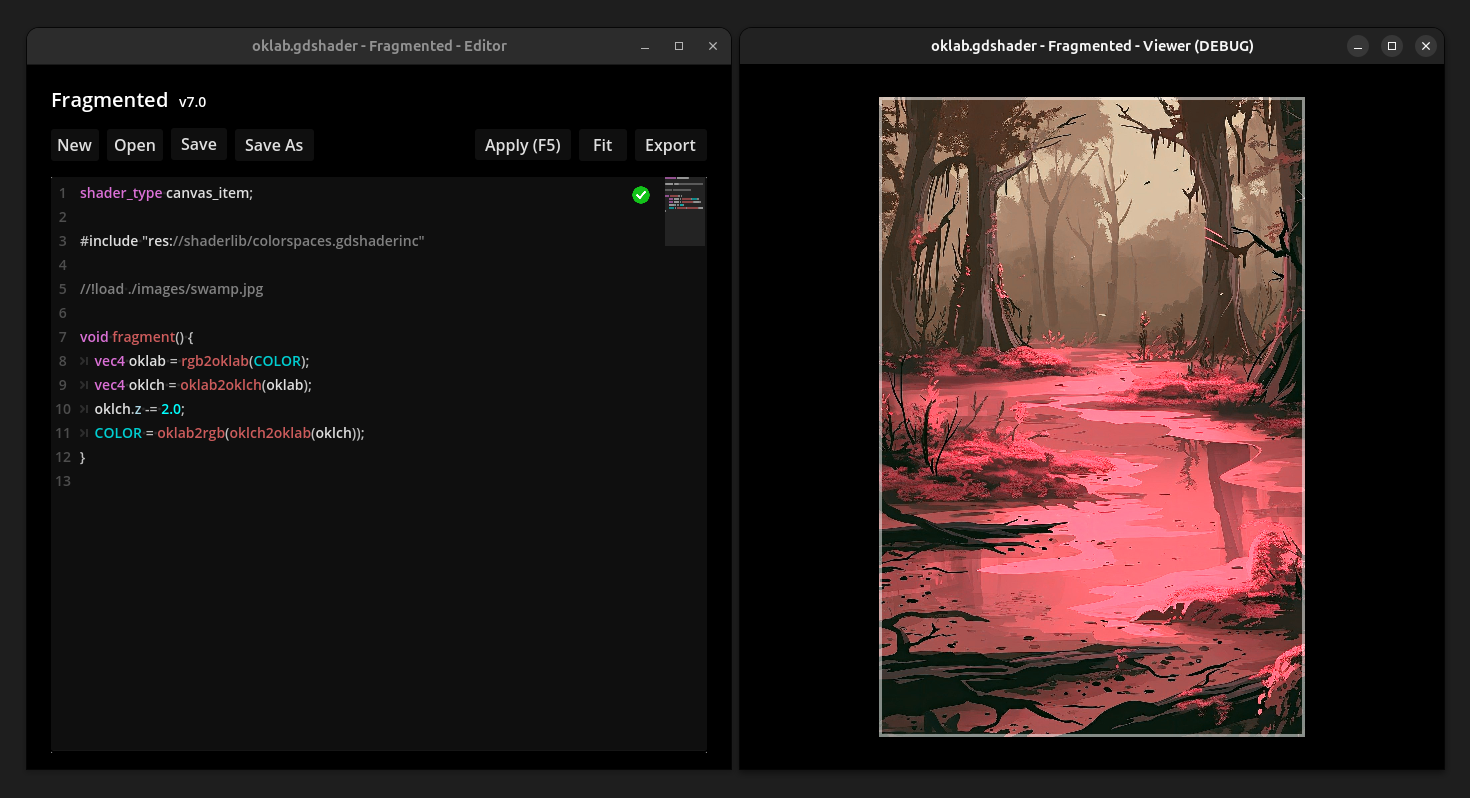The width and height of the screenshot is (1470, 798).
Task: Minimize the Editor window
Action: [x=644, y=46]
